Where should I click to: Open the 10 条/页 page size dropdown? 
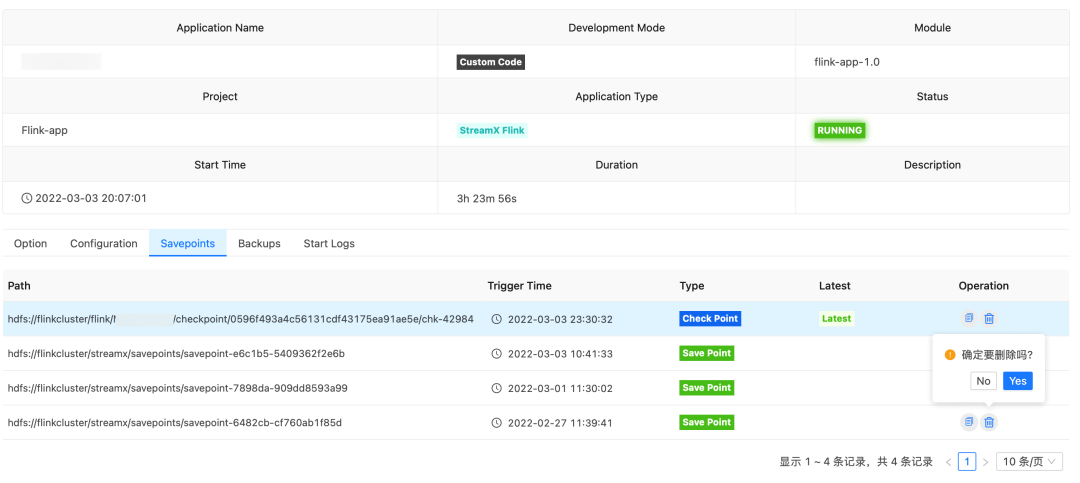(1029, 462)
